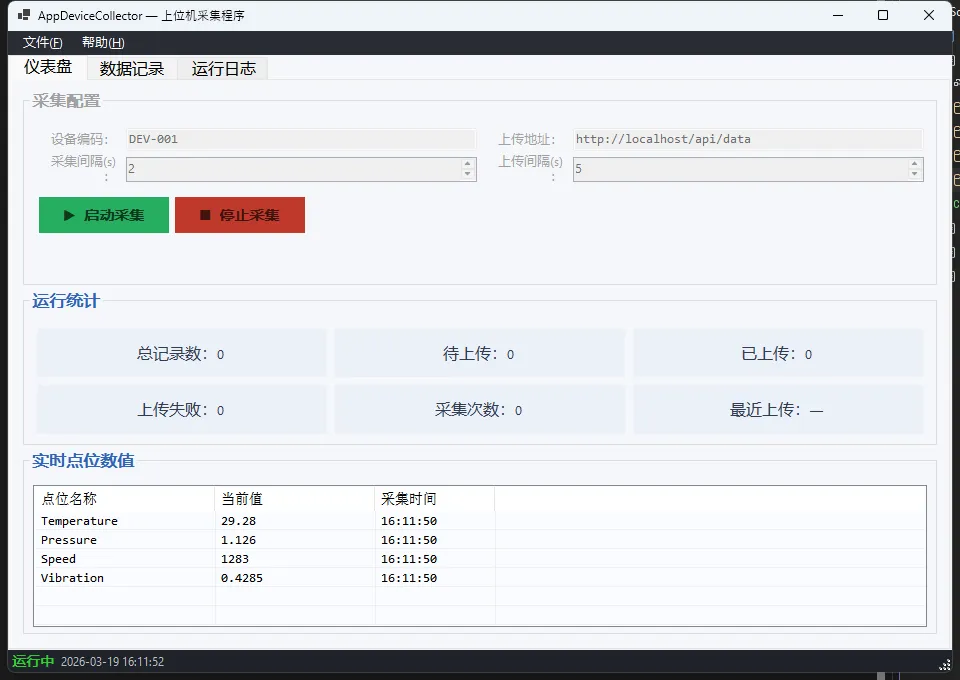Click the resize grip in status bar corner
Screen dimensions: 960x680
point(944,664)
